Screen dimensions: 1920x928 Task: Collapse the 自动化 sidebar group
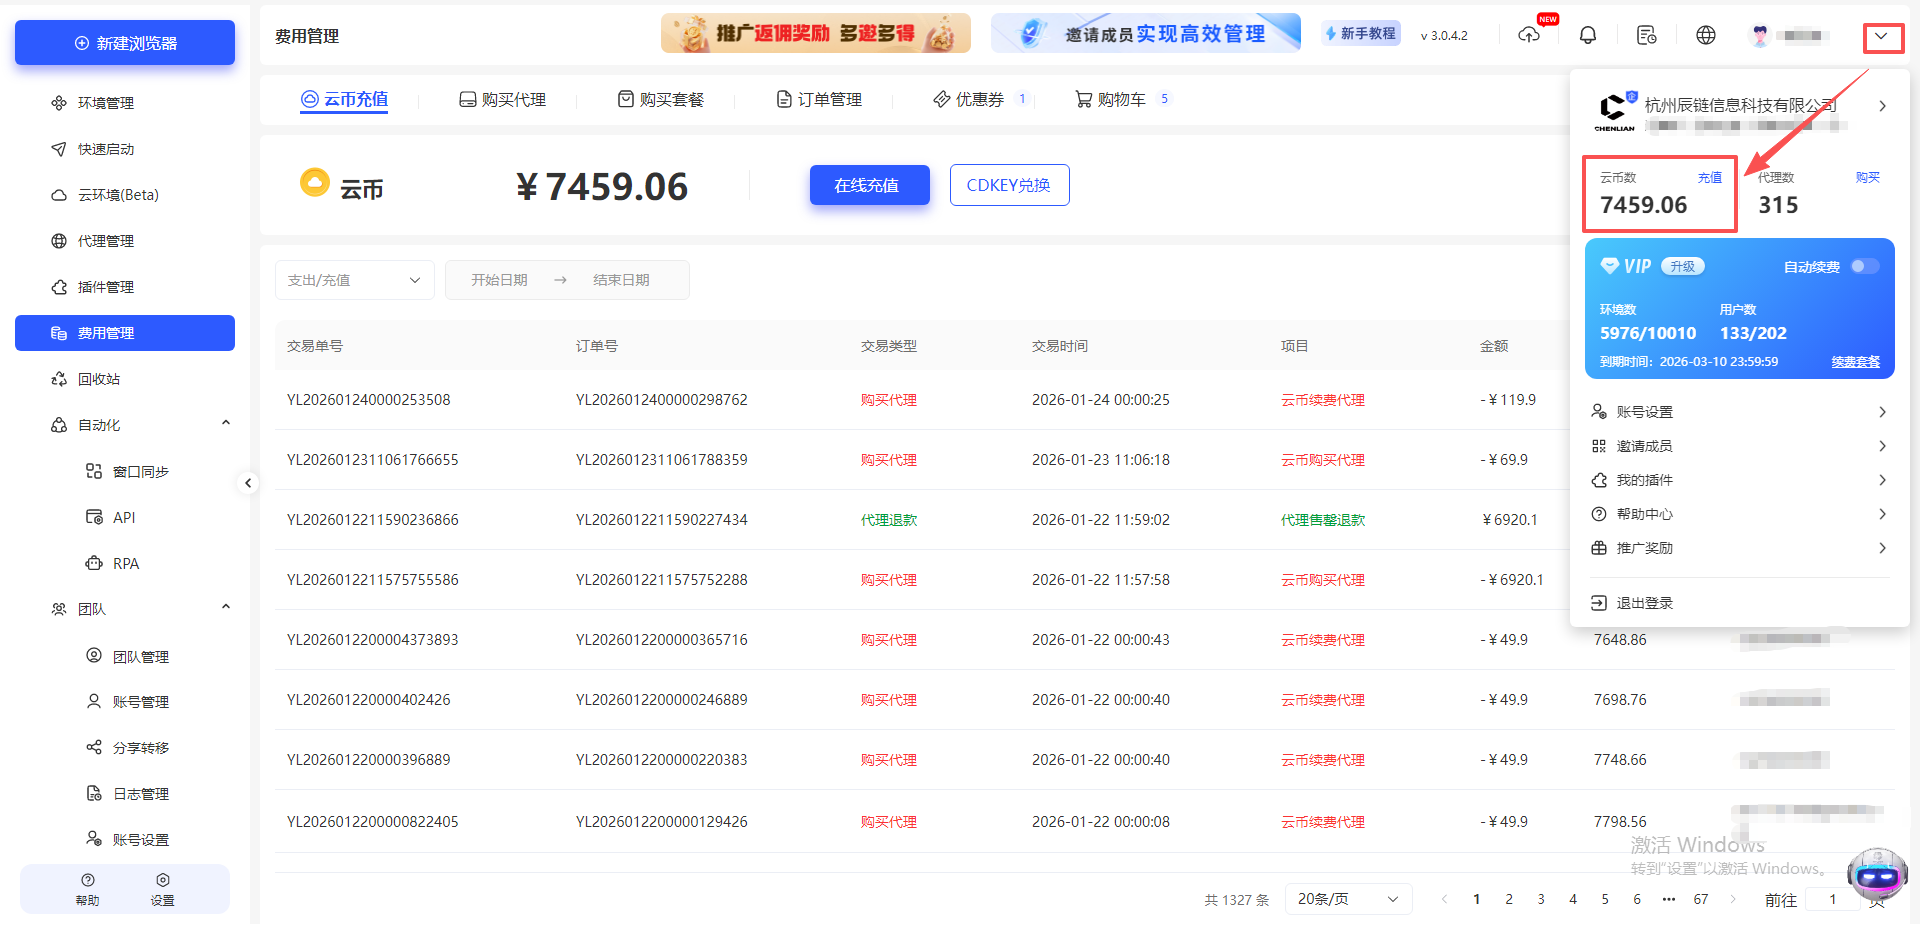click(x=226, y=422)
